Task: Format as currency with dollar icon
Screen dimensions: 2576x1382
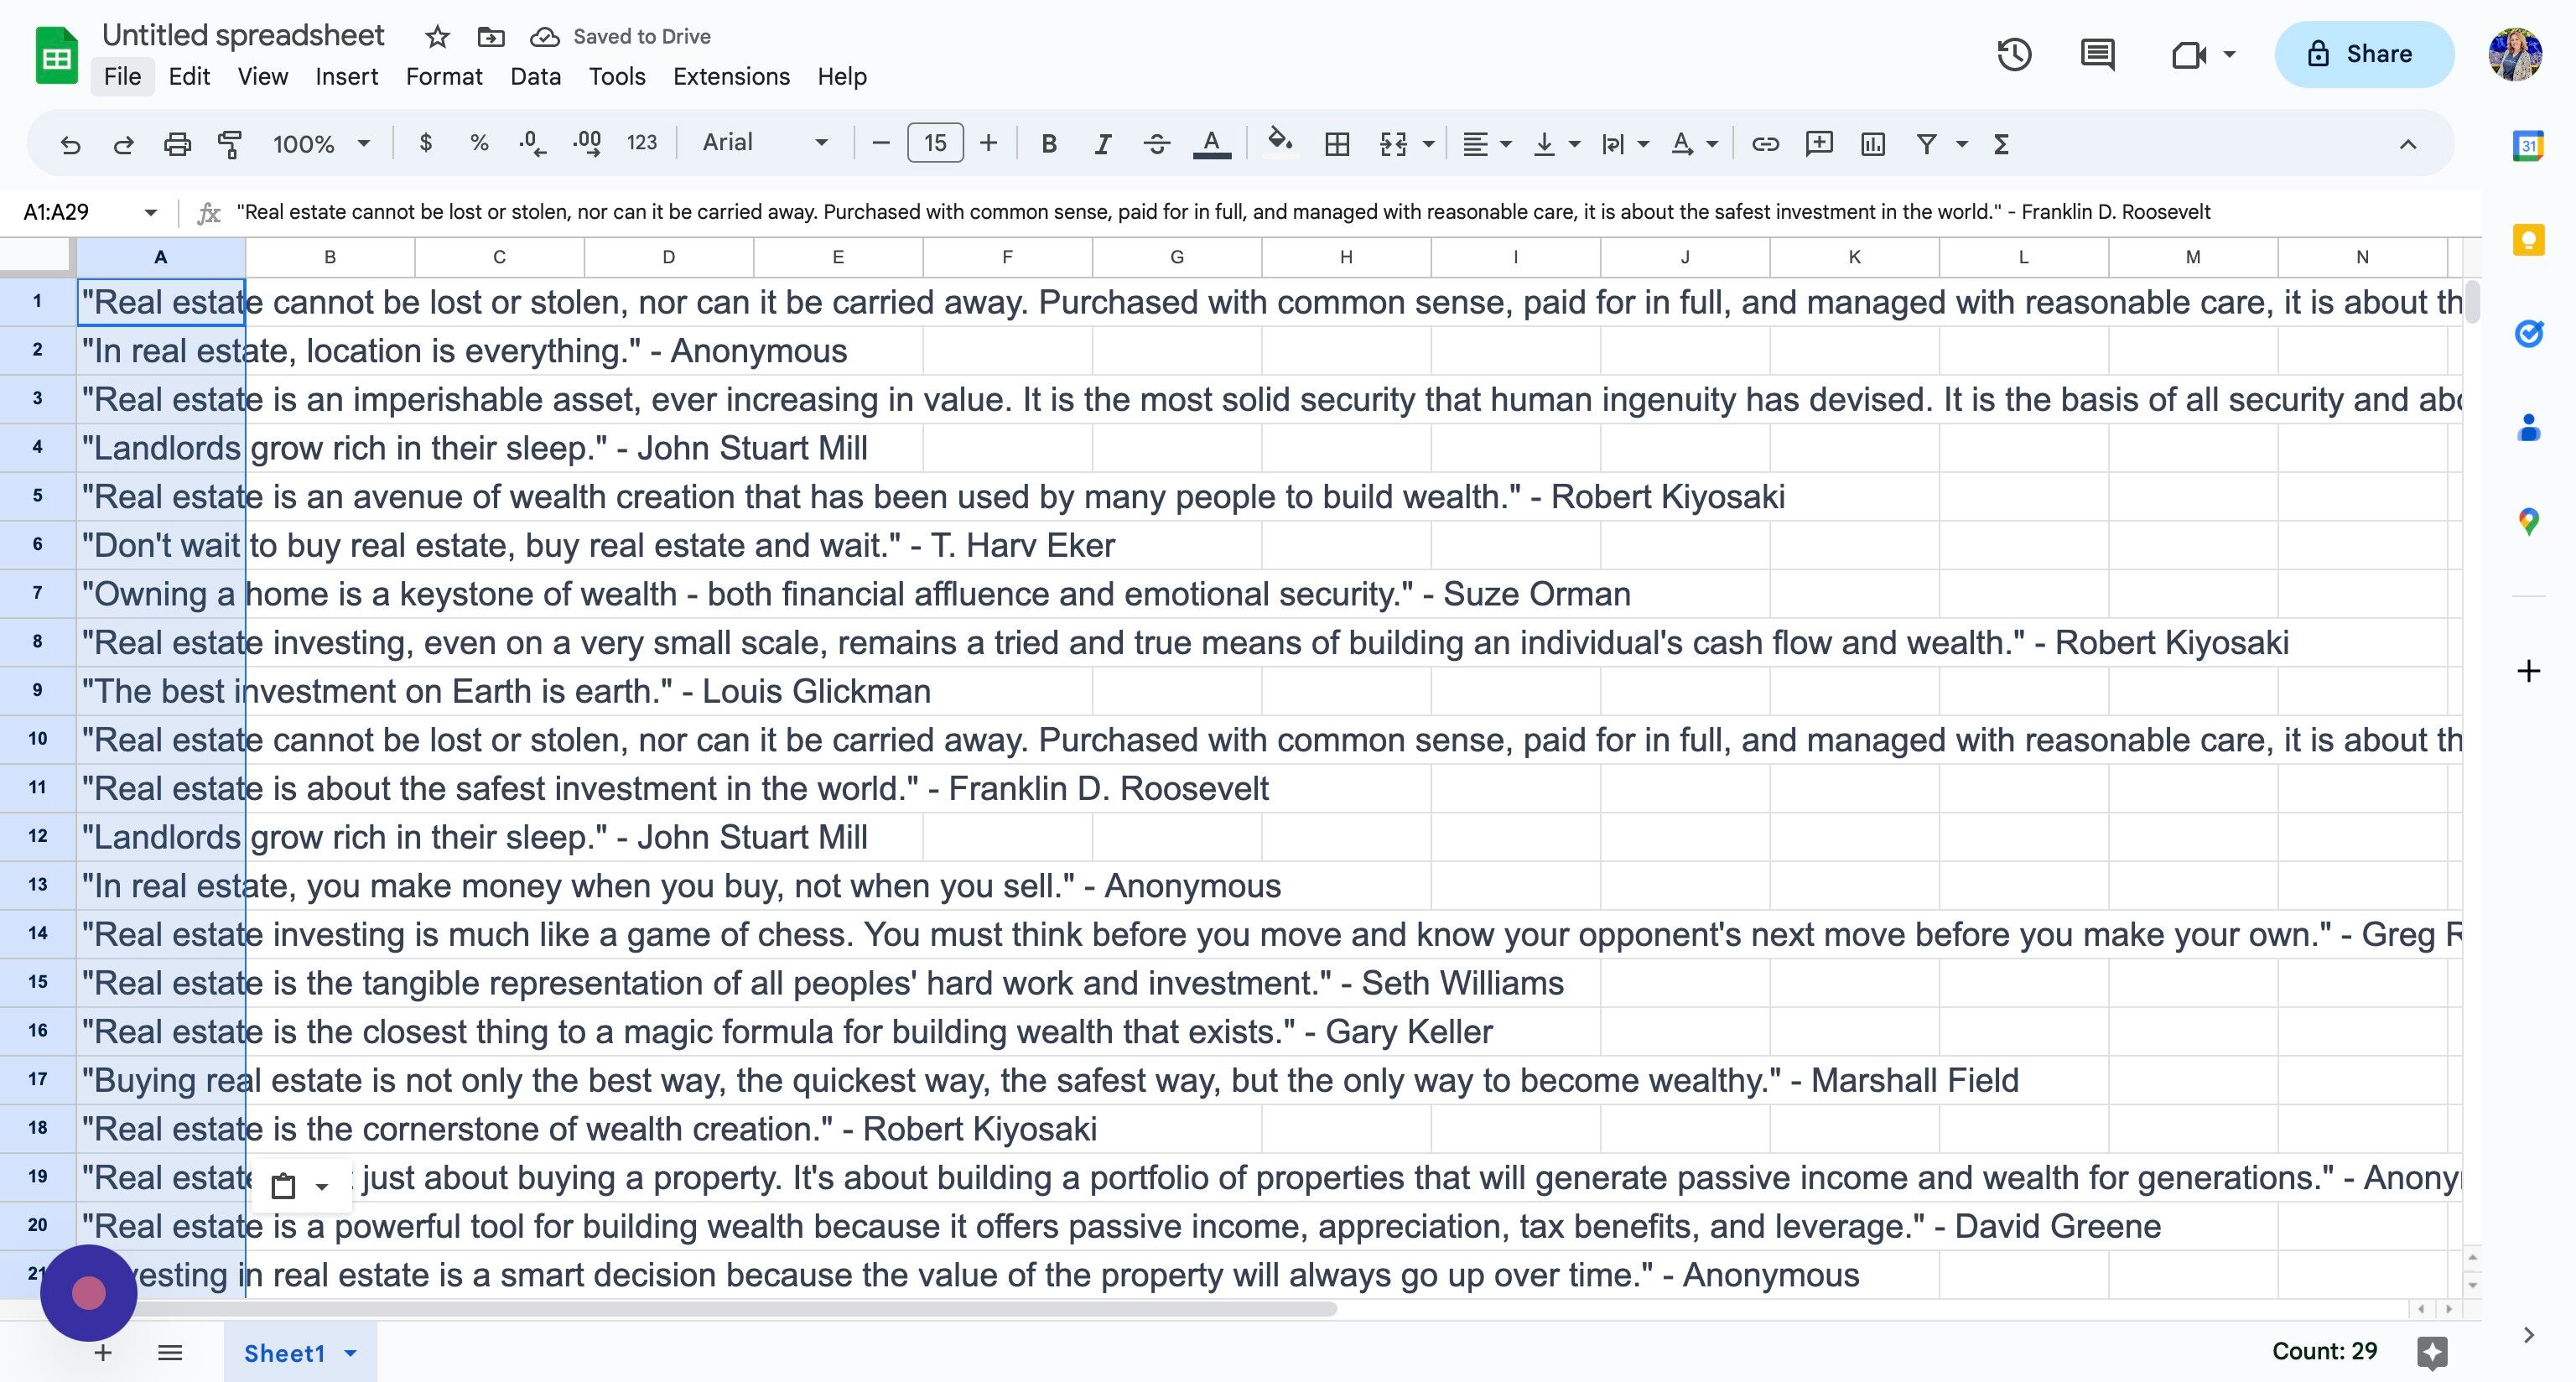Action: pos(426,143)
